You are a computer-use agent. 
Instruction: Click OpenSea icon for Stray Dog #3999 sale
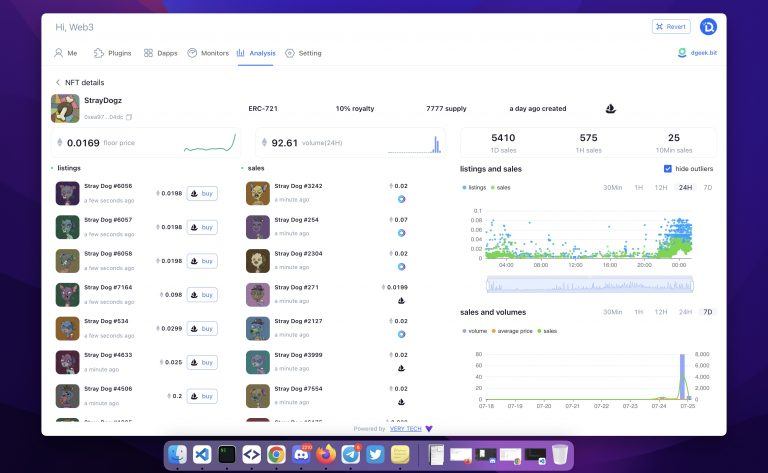401,368
